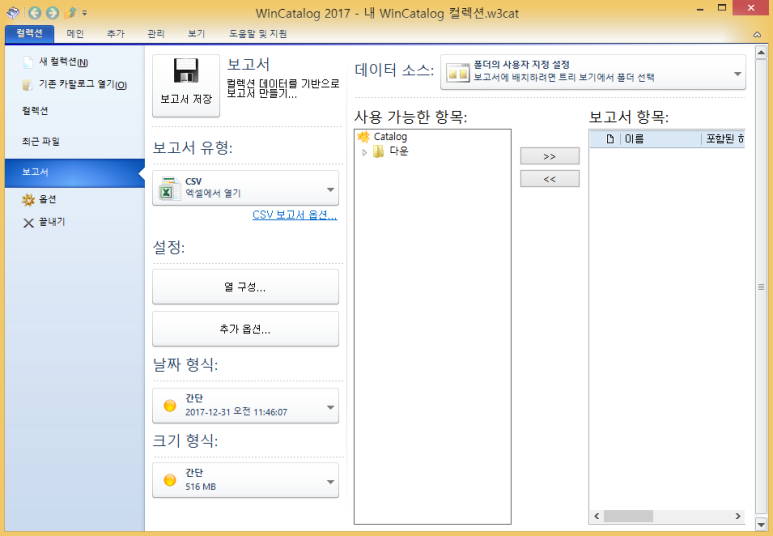This screenshot has width=773, height=536.
Task: Click the 열 구성... button
Action: tap(246, 286)
